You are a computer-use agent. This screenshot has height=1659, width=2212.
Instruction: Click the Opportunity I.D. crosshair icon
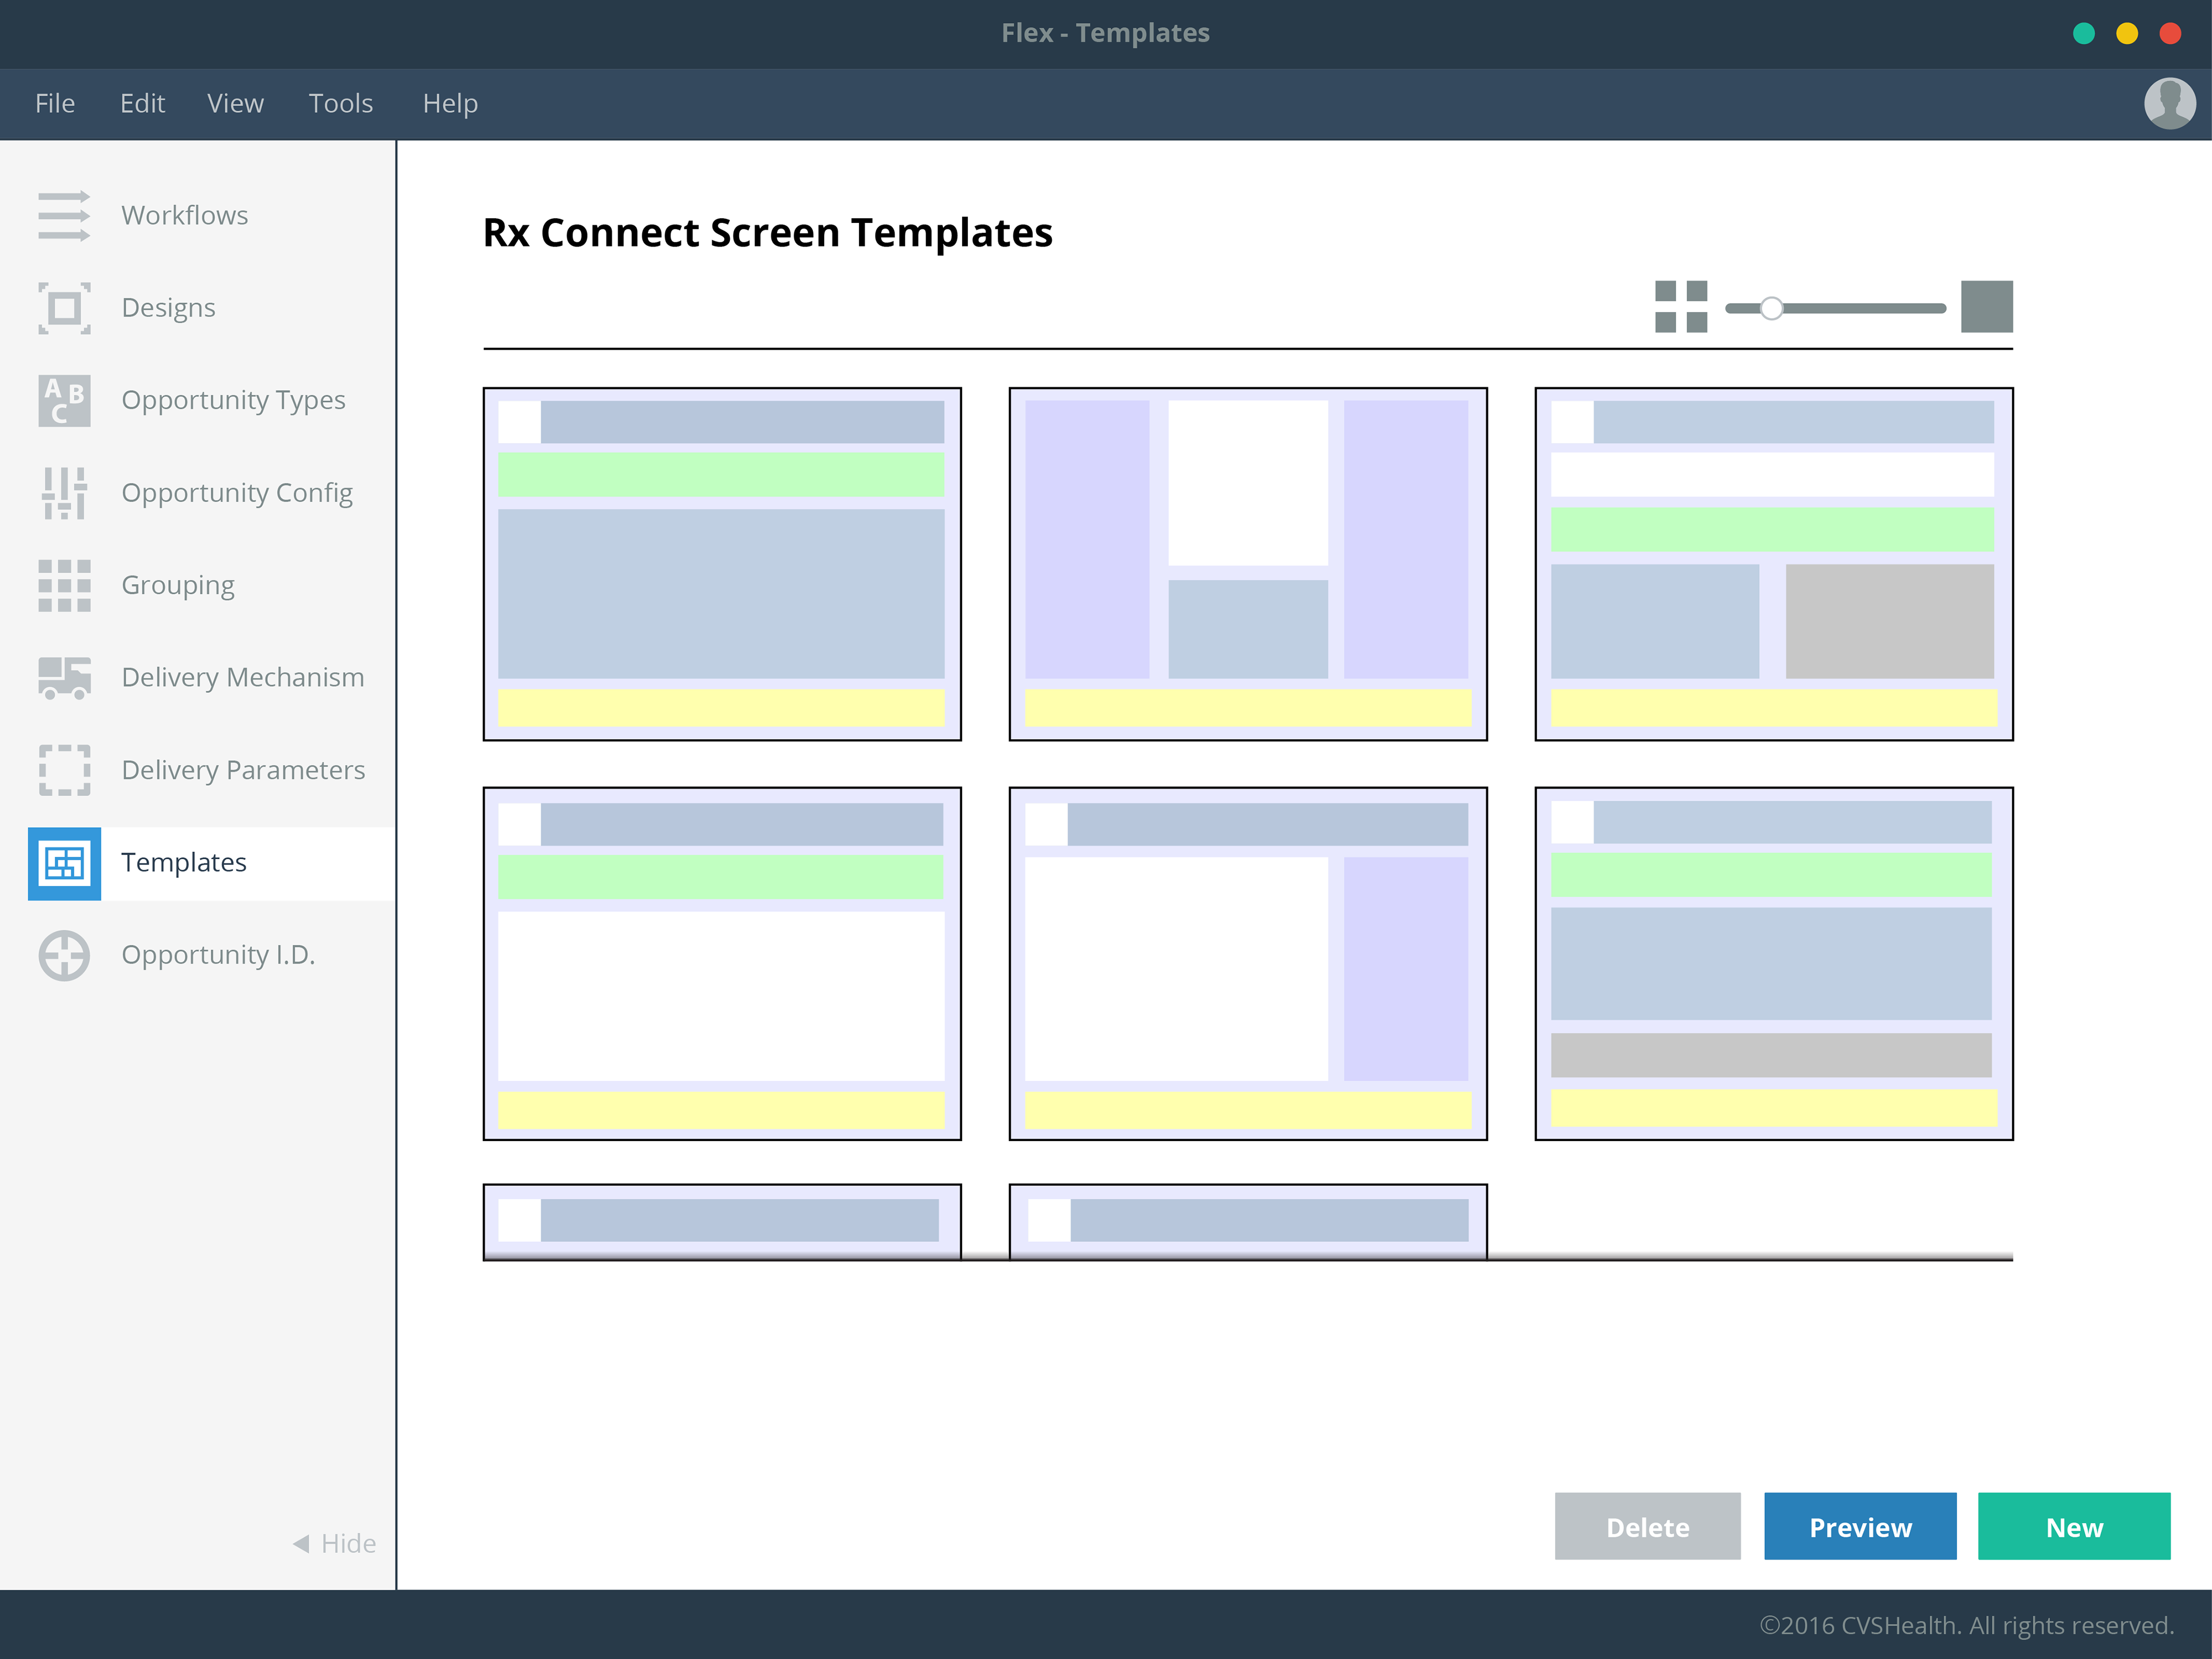coord(64,955)
